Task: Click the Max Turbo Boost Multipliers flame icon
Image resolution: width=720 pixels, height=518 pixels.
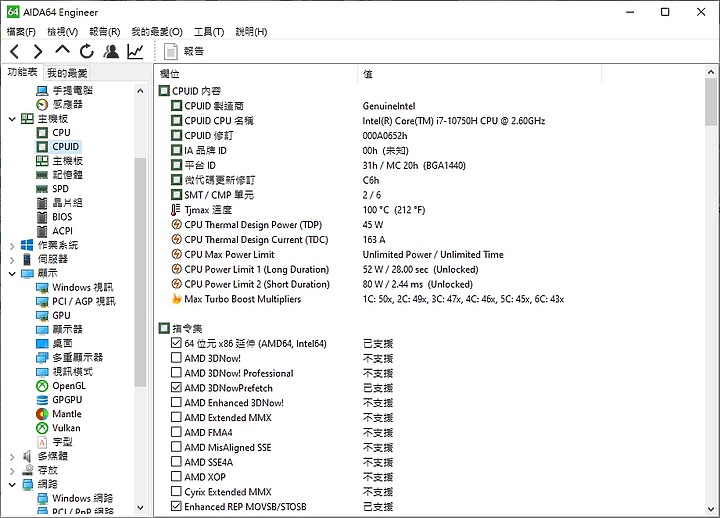Action: tap(176, 299)
